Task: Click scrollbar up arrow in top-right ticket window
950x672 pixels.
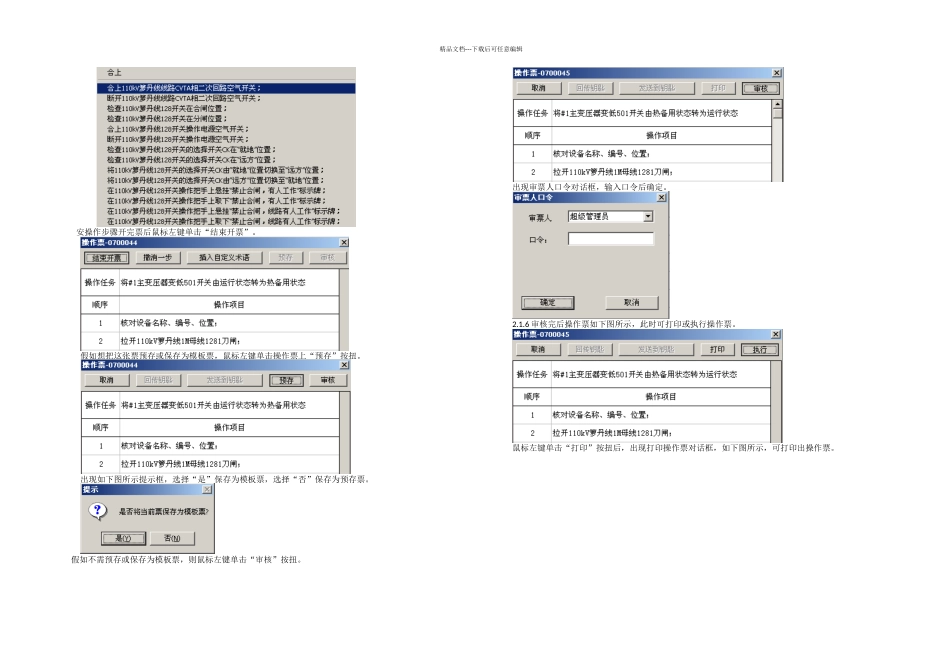Action: point(777,106)
